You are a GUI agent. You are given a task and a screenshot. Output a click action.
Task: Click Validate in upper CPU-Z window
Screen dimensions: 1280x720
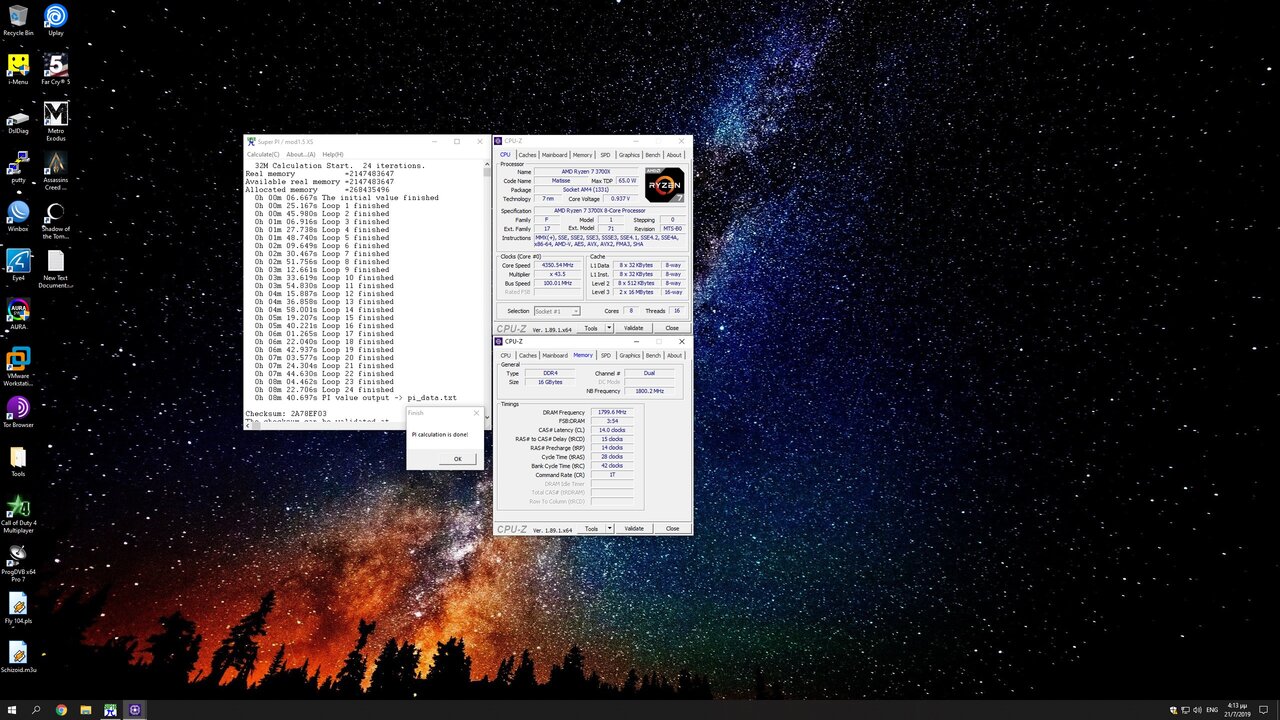[x=634, y=328]
